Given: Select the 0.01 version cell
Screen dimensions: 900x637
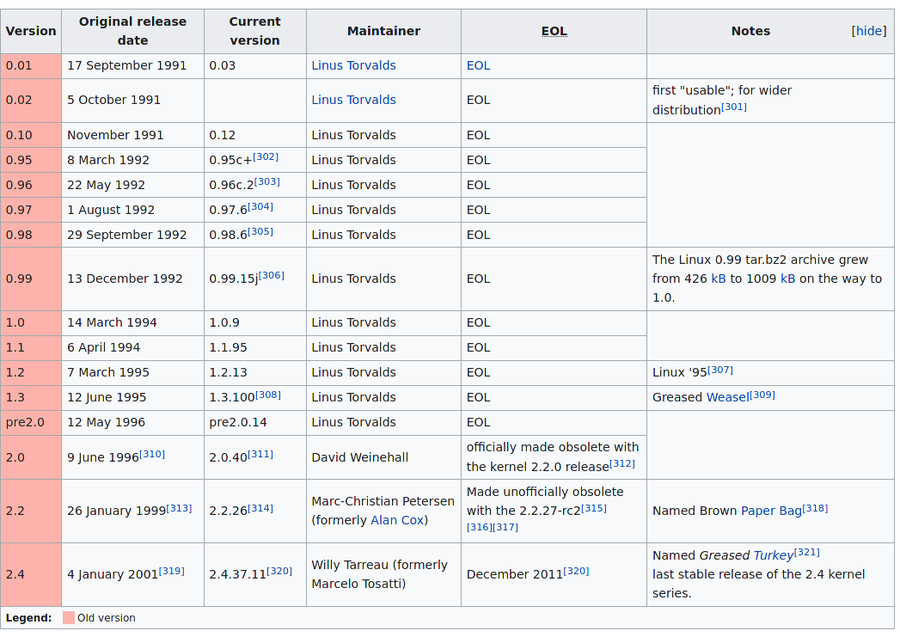Looking at the screenshot, I should pyautogui.click(x=31, y=66).
